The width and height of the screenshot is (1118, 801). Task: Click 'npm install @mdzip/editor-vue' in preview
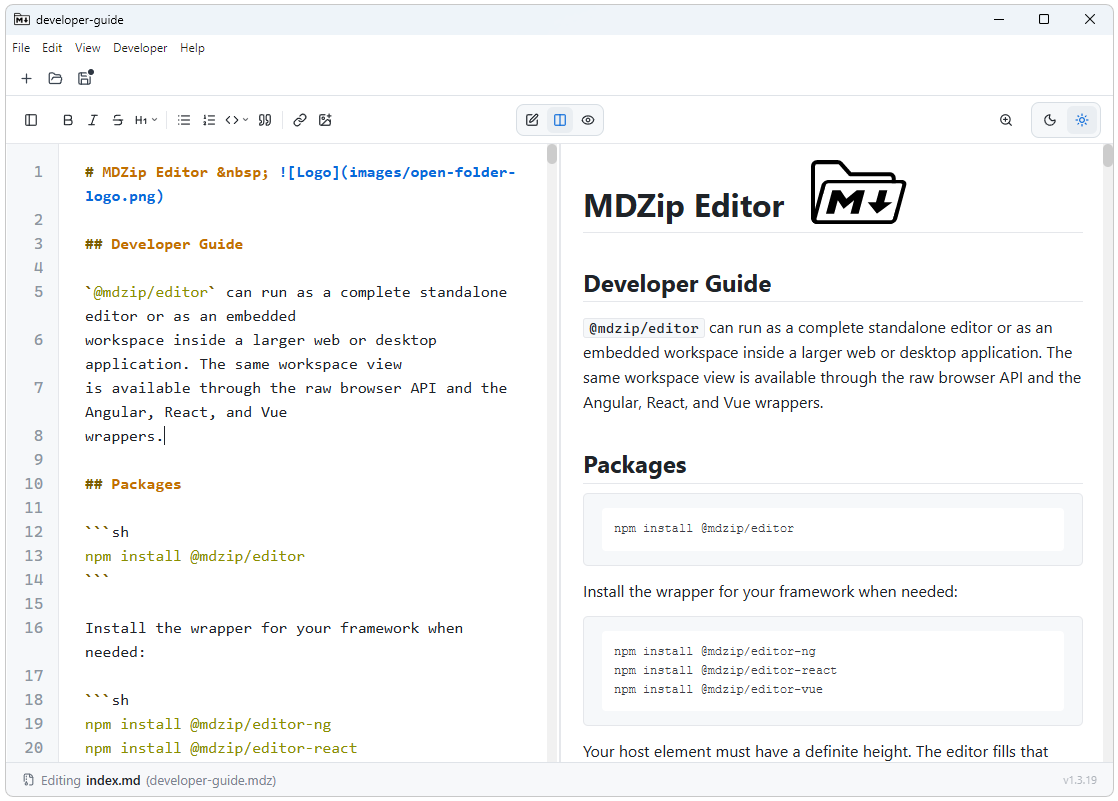click(x=718, y=690)
